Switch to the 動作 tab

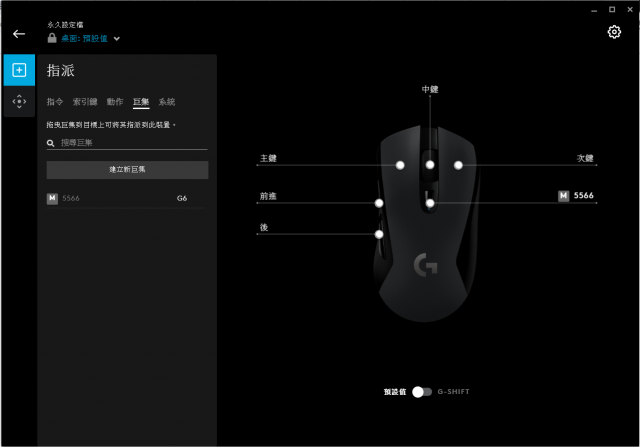tap(115, 102)
